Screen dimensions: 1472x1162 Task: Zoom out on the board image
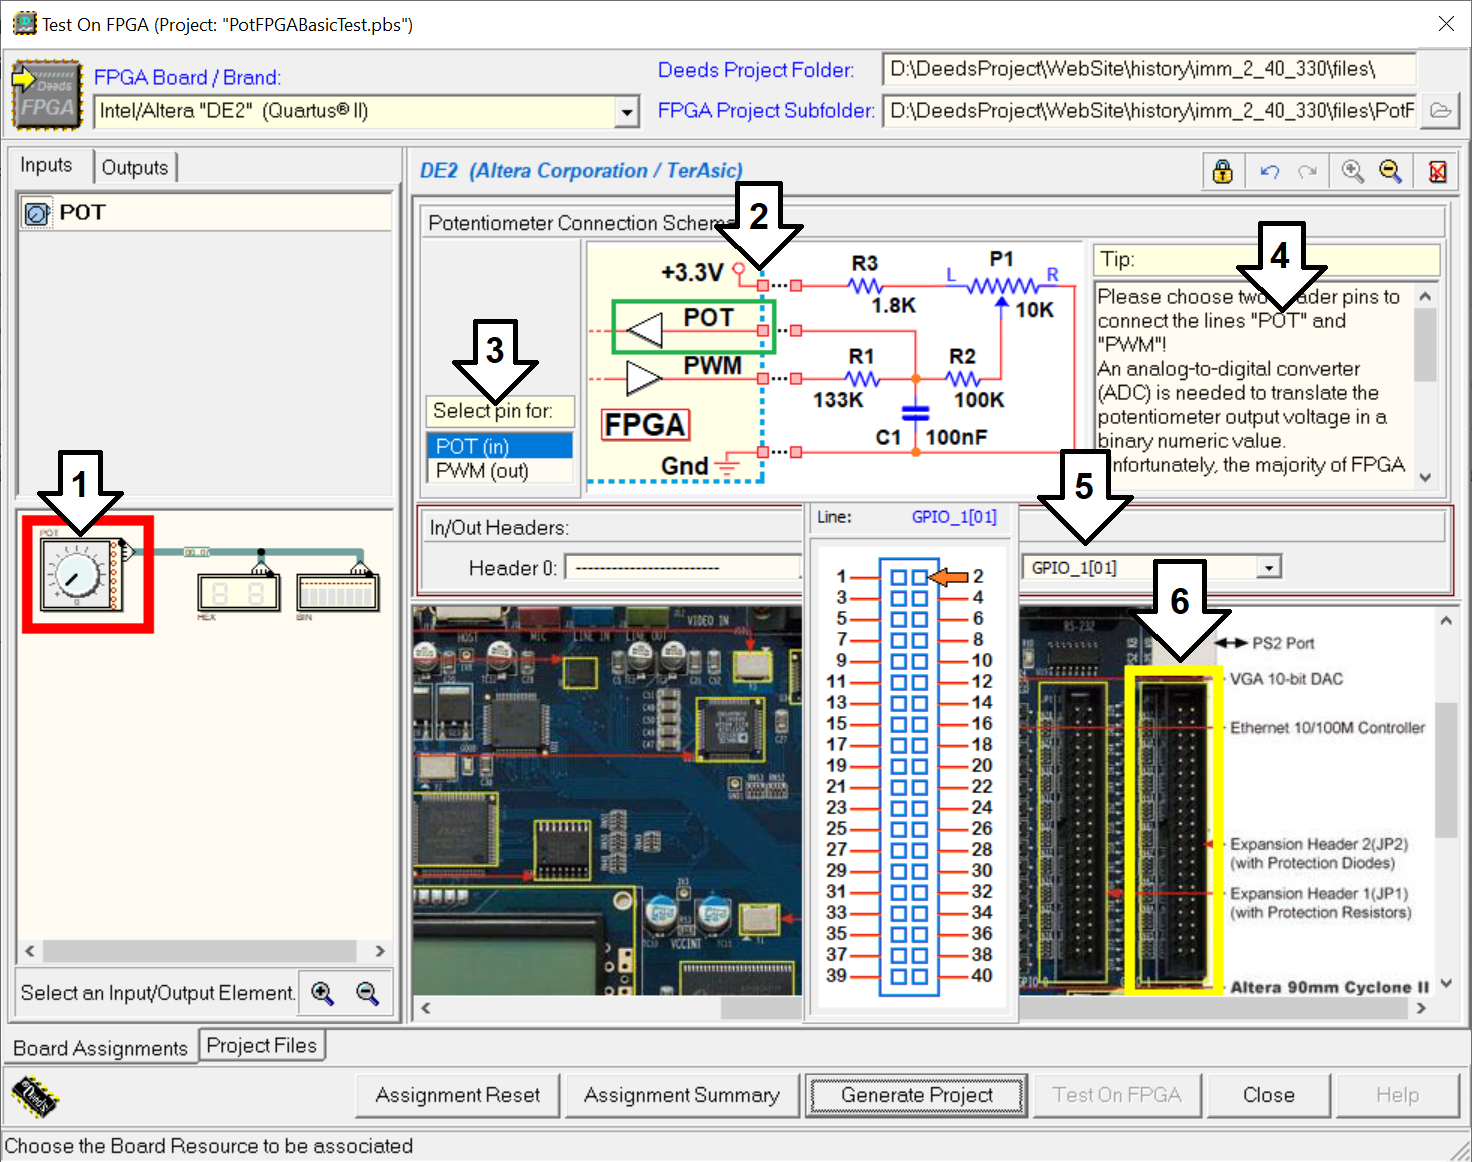(1390, 171)
